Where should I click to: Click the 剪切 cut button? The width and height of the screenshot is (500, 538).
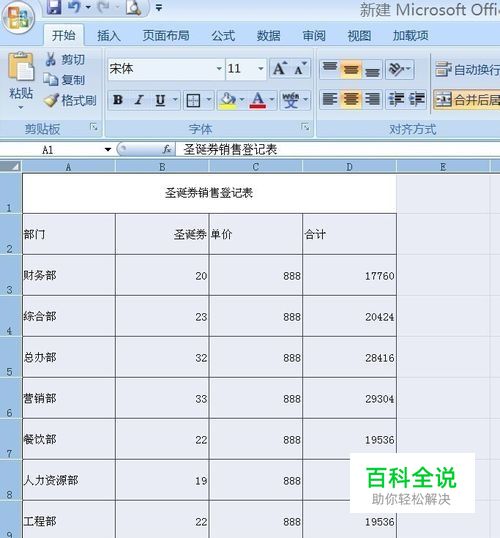(x=65, y=60)
